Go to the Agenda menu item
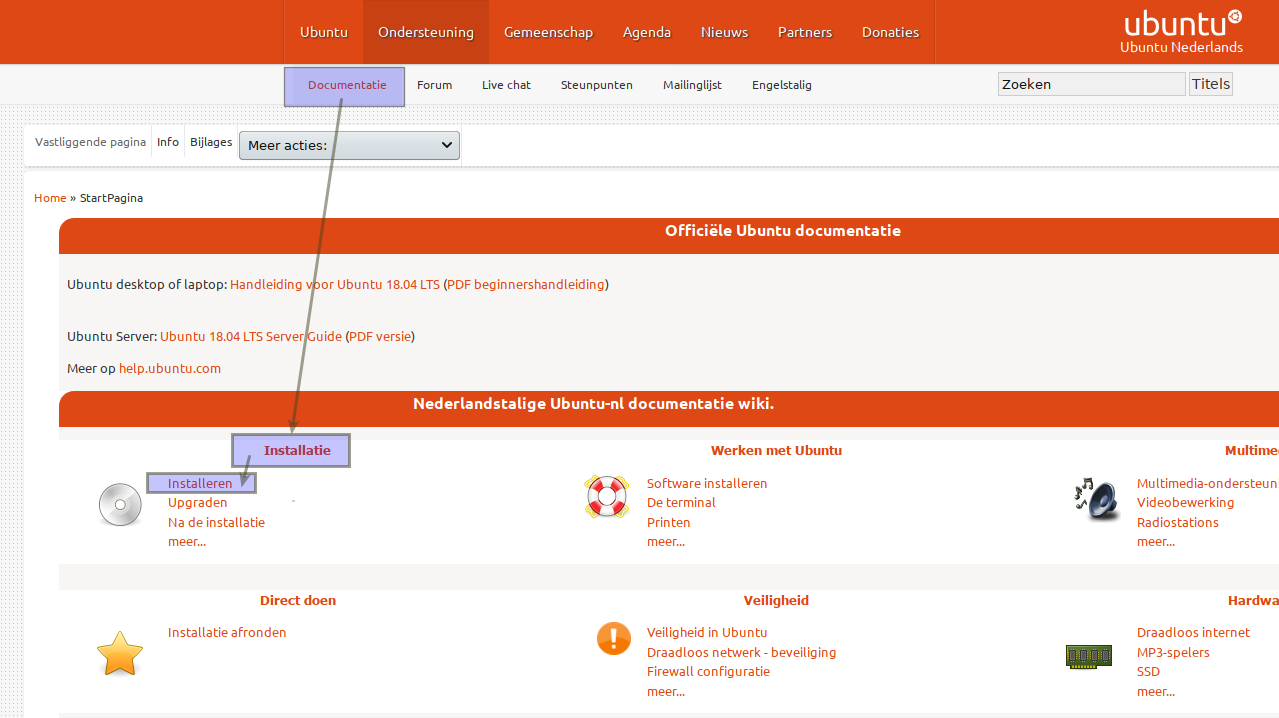Image resolution: width=1279 pixels, height=718 pixels. coord(647,32)
